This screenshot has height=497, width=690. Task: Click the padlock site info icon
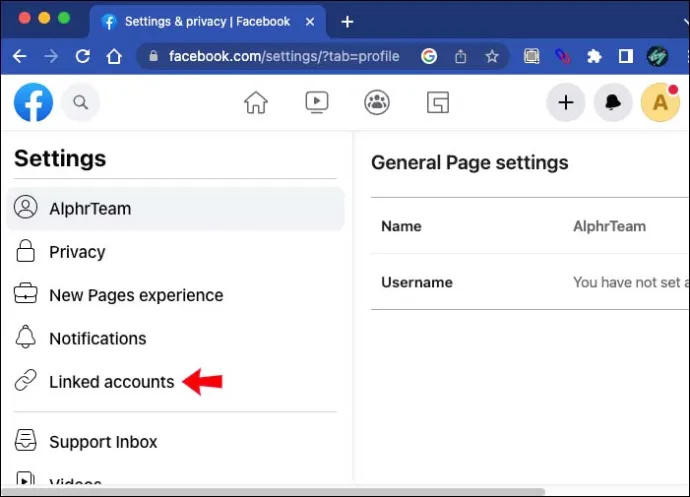pyautogui.click(x=153, y=56)
